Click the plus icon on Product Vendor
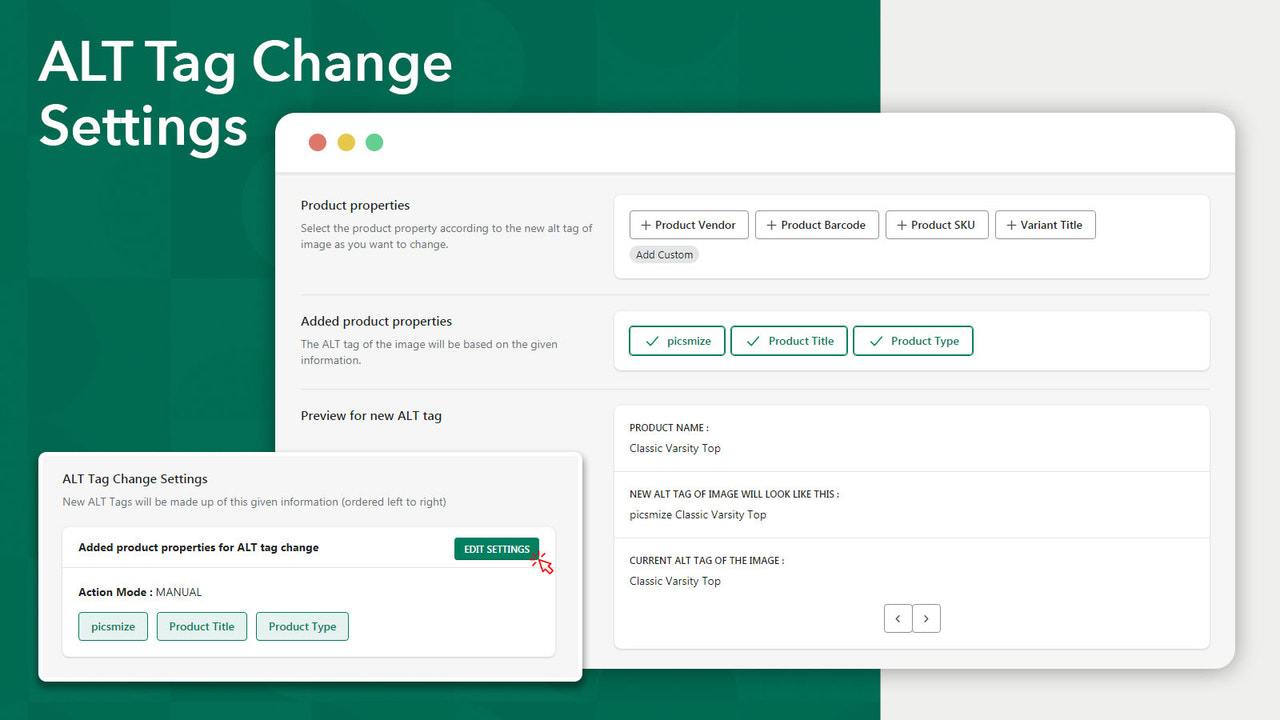Screen dimensions: 1280x720 click(645, 224)
